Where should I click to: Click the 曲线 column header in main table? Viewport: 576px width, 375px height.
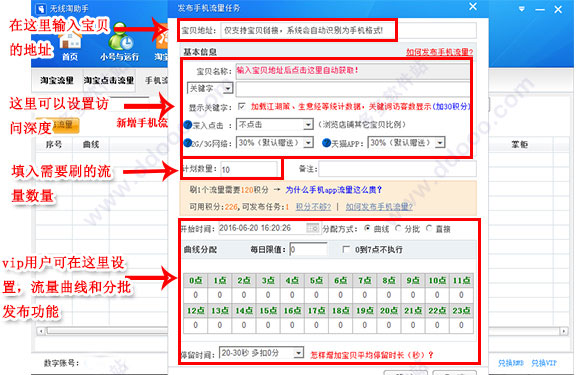(x=91, y=145)
